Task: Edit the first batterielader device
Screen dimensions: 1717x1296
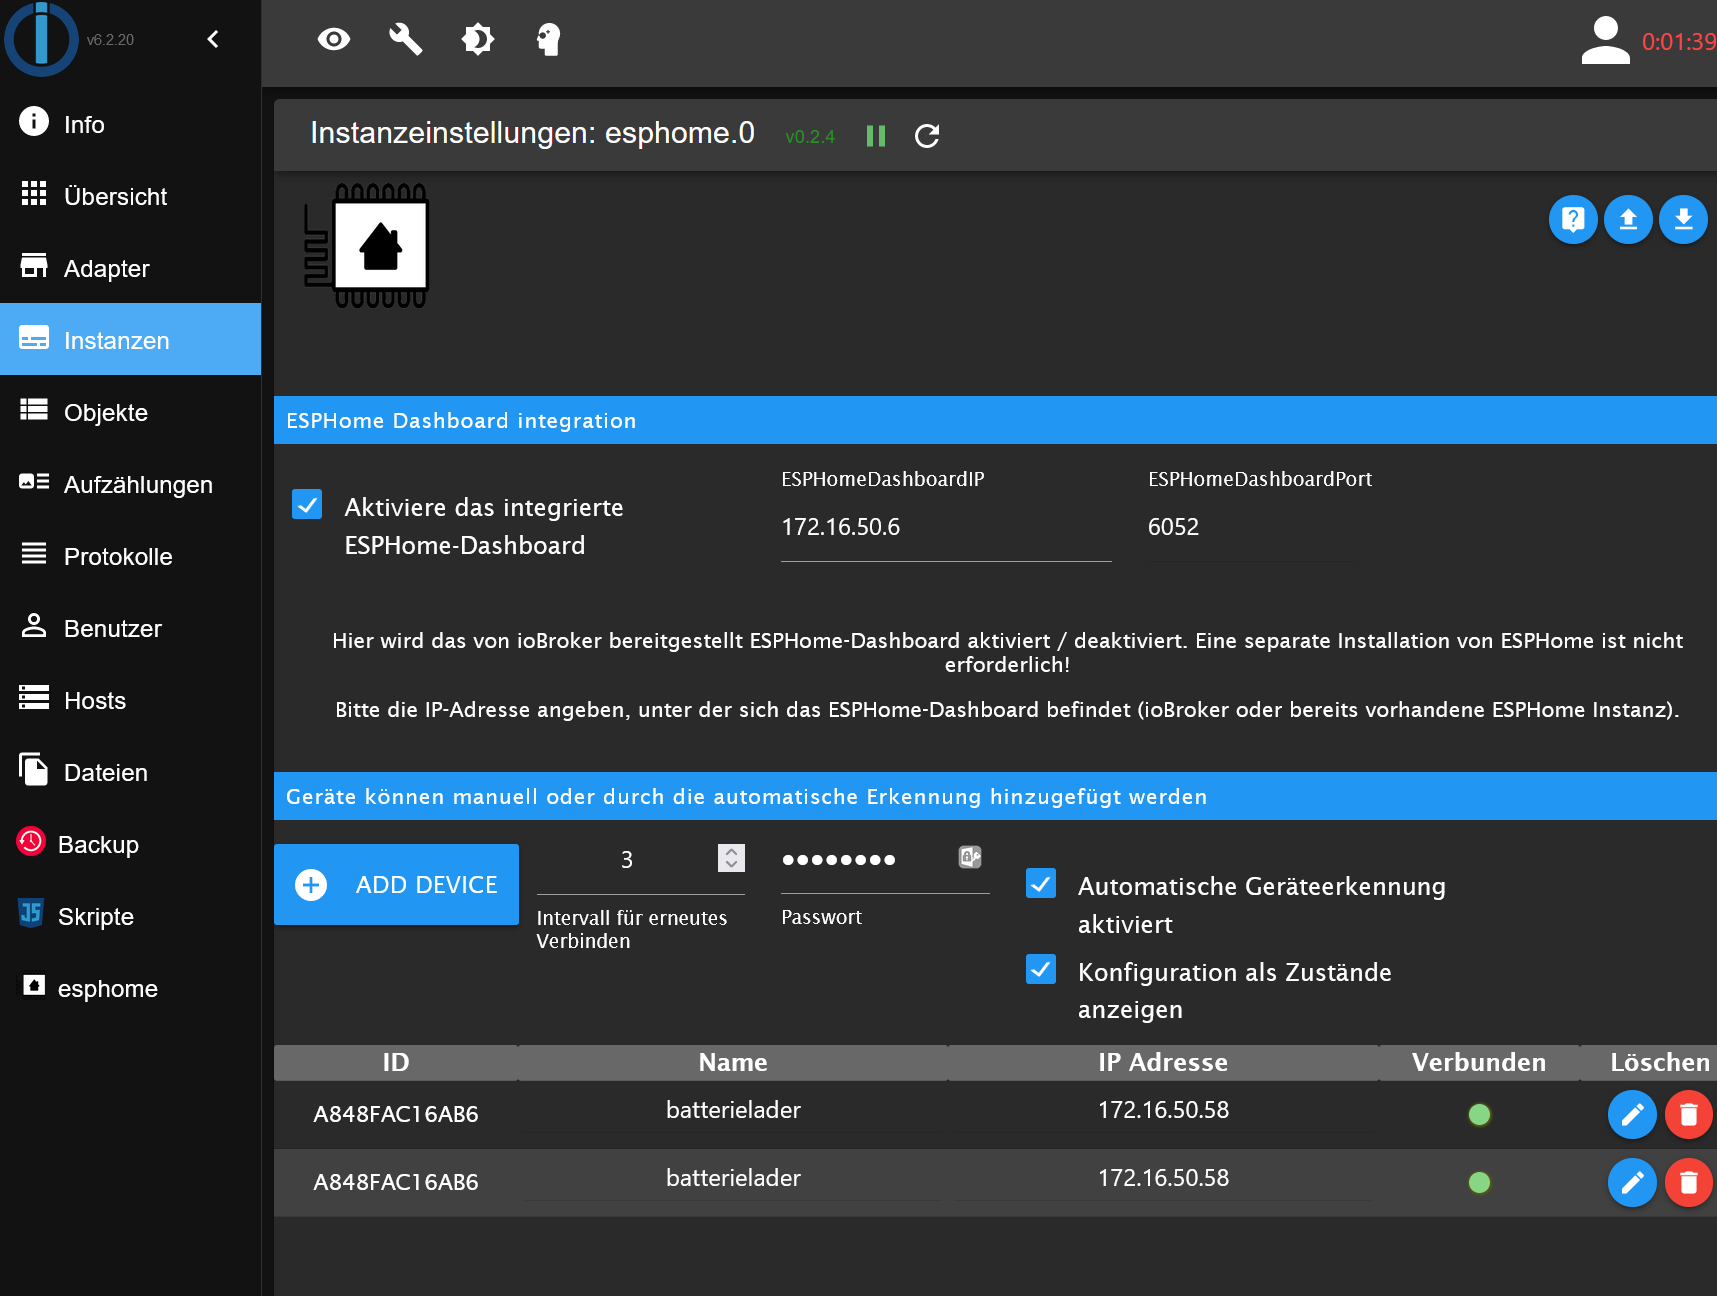Action: [x=1632, y=1114]
